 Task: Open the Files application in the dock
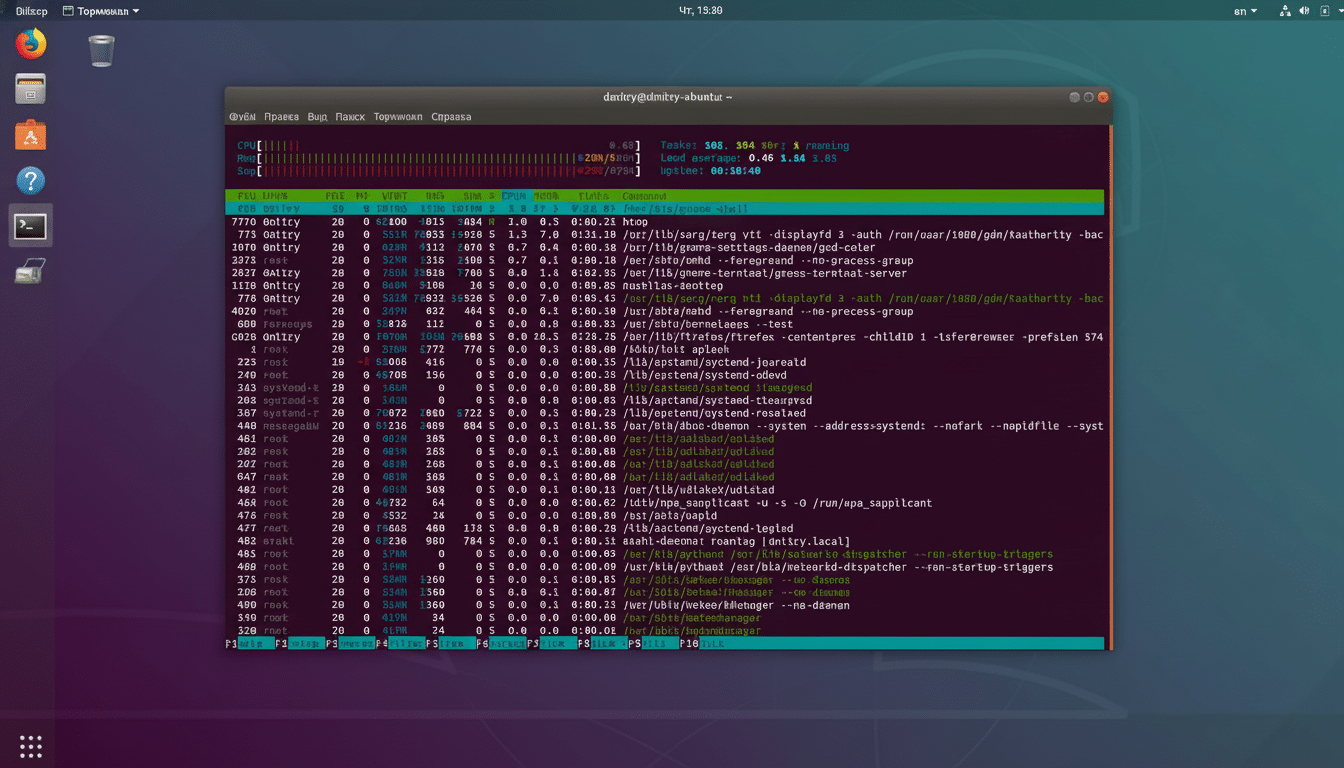pos(30,89)
